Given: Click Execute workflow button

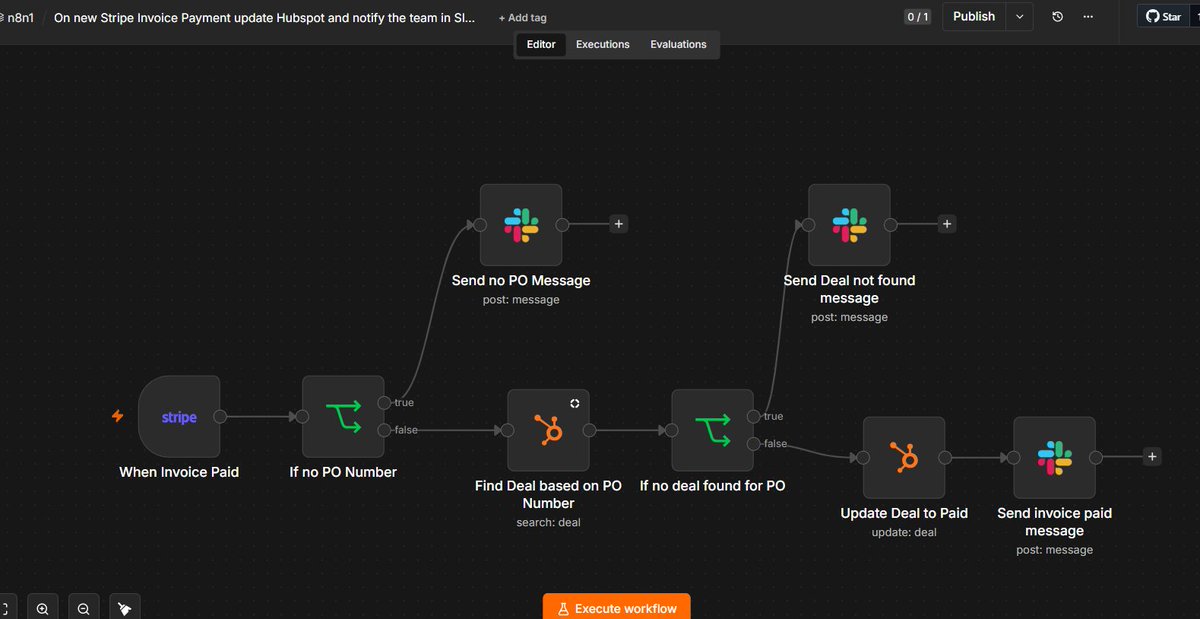Looking at the screenshot, I should coord(617,608).
